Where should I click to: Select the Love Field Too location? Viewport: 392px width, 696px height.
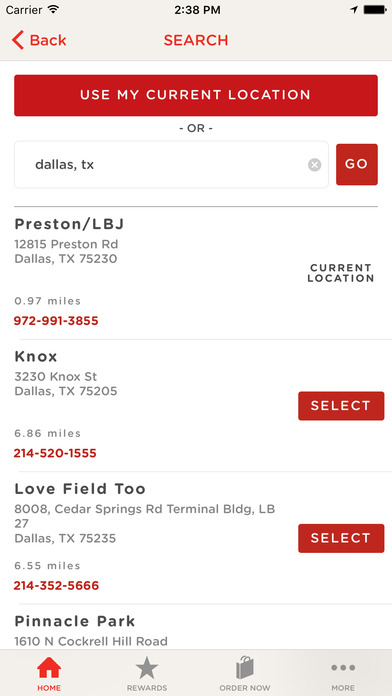(x=341, y=538)
